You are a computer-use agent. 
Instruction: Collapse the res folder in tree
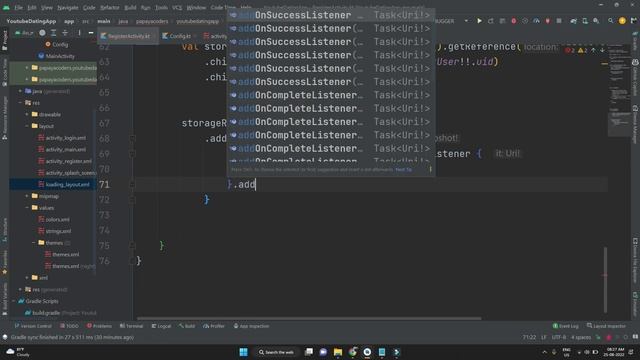(20, 103)
